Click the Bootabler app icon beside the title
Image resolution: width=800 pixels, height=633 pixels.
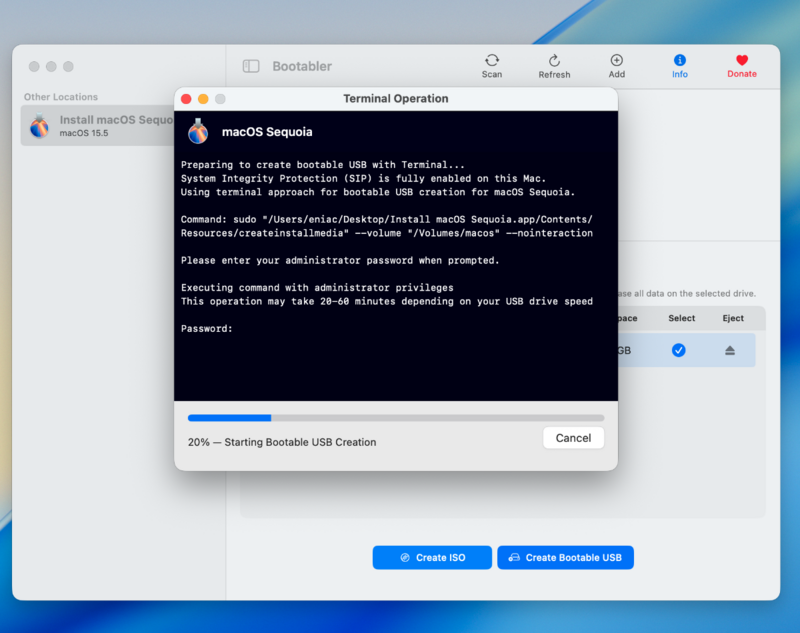point(250,66)
